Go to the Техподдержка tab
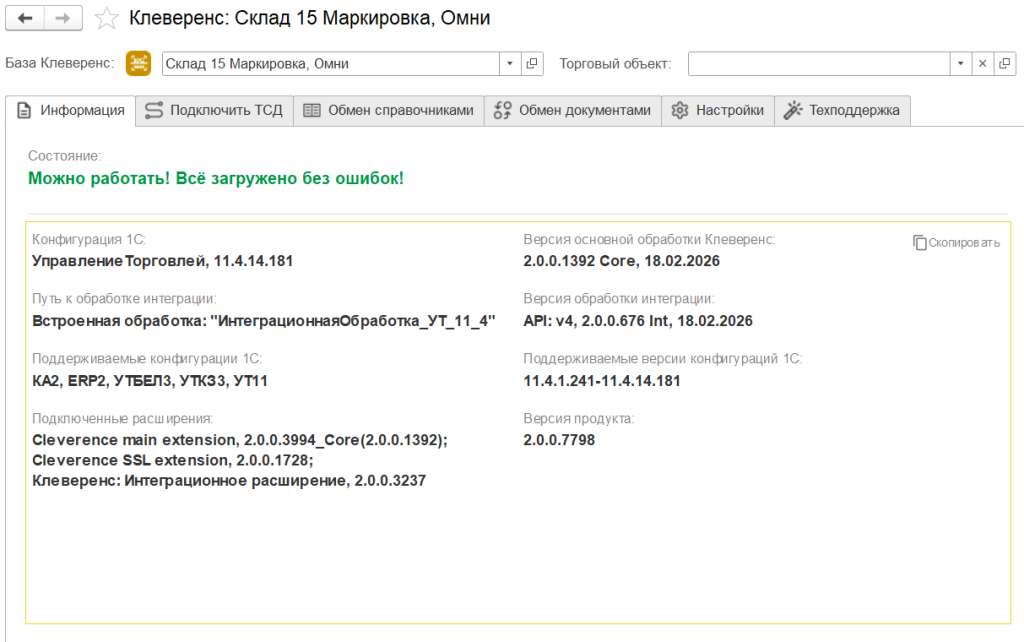Screen dimensions: 1024x642 [x=842, y=110]
